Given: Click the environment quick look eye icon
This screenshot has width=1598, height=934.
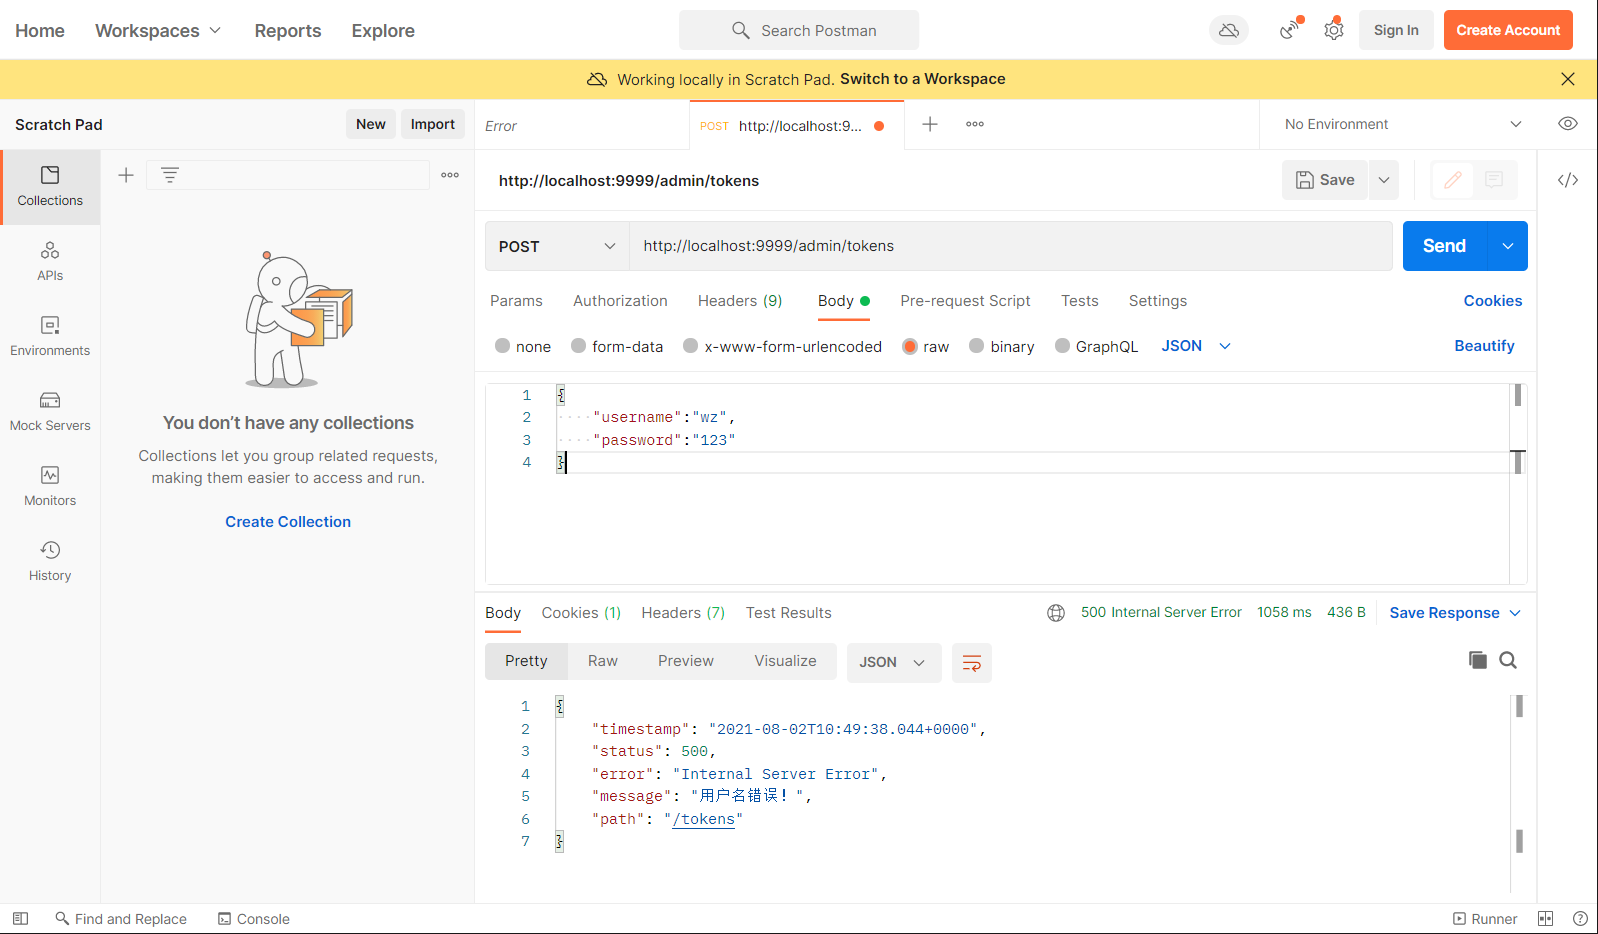Looking at the screenshot, I should point(1568,124).
